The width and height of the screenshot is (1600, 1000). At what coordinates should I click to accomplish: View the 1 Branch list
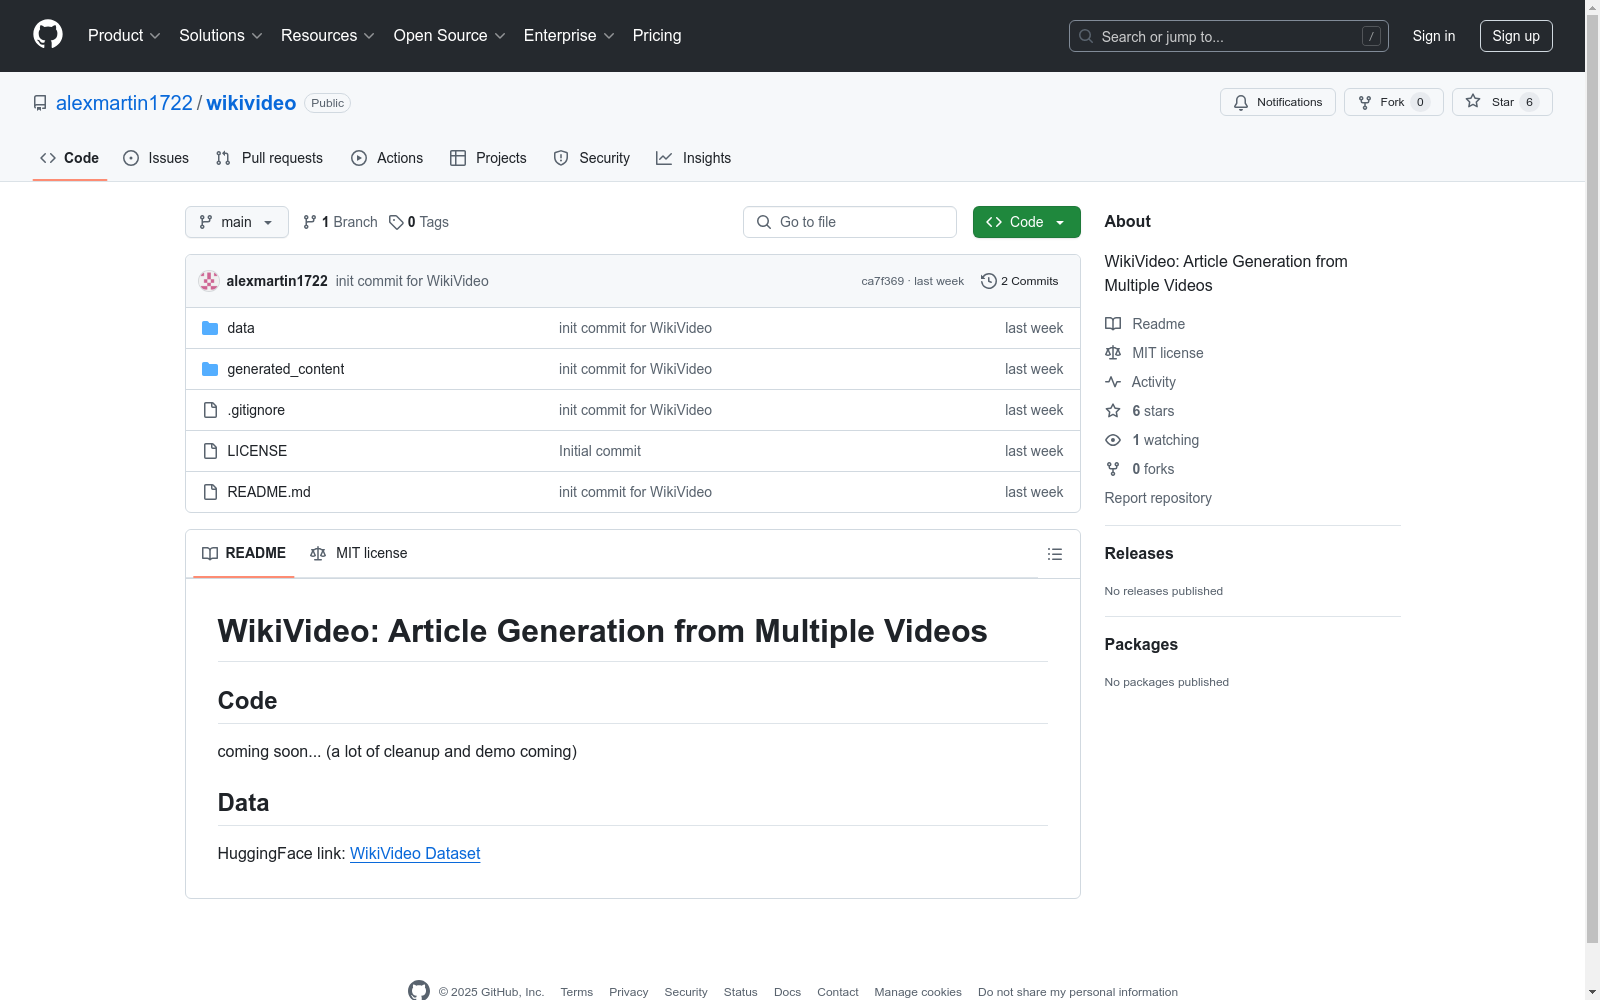340,222
